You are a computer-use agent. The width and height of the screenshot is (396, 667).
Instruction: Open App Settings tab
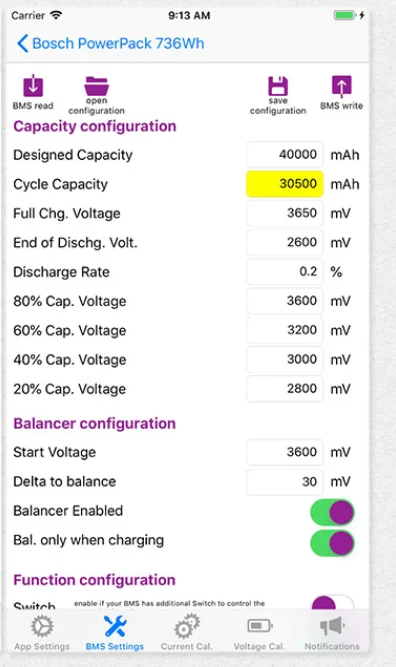click(x=42, y=633)
